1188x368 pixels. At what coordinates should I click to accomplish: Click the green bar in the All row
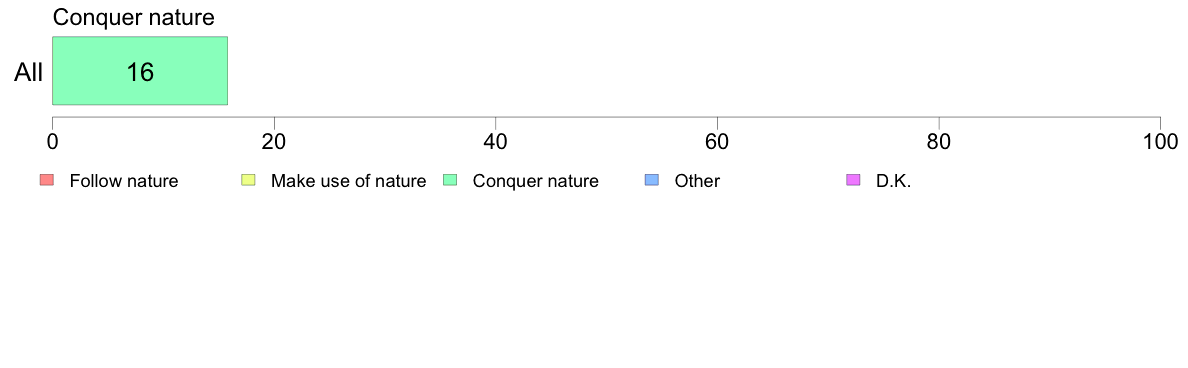pyautogui.click(x=139, y=70)
